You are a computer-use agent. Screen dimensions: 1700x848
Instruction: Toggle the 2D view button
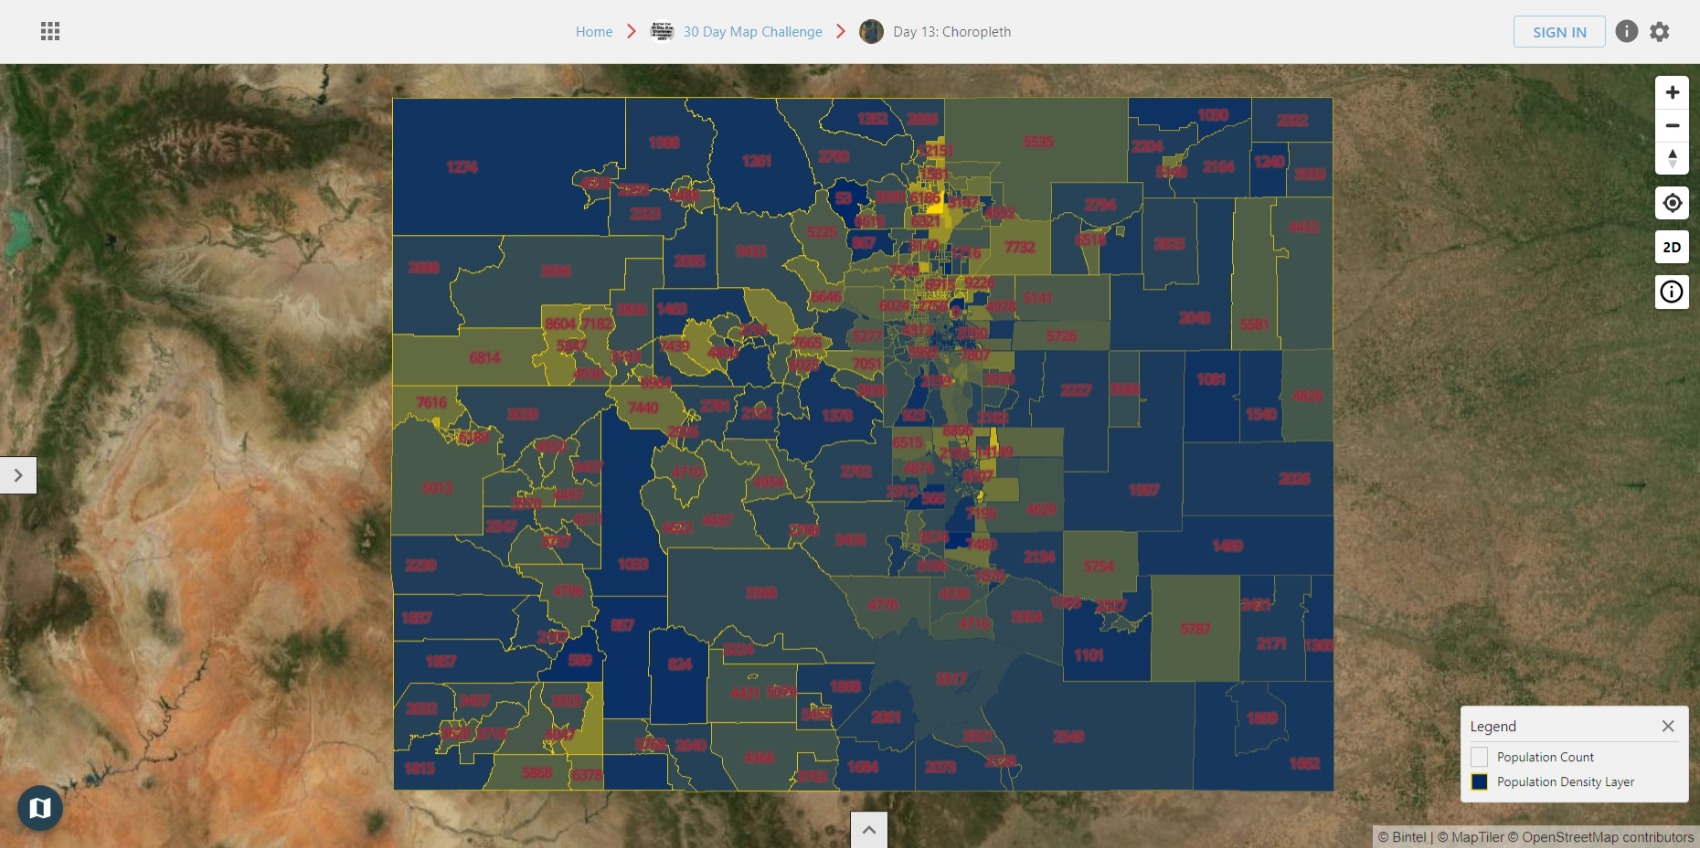click(1672, 247)
